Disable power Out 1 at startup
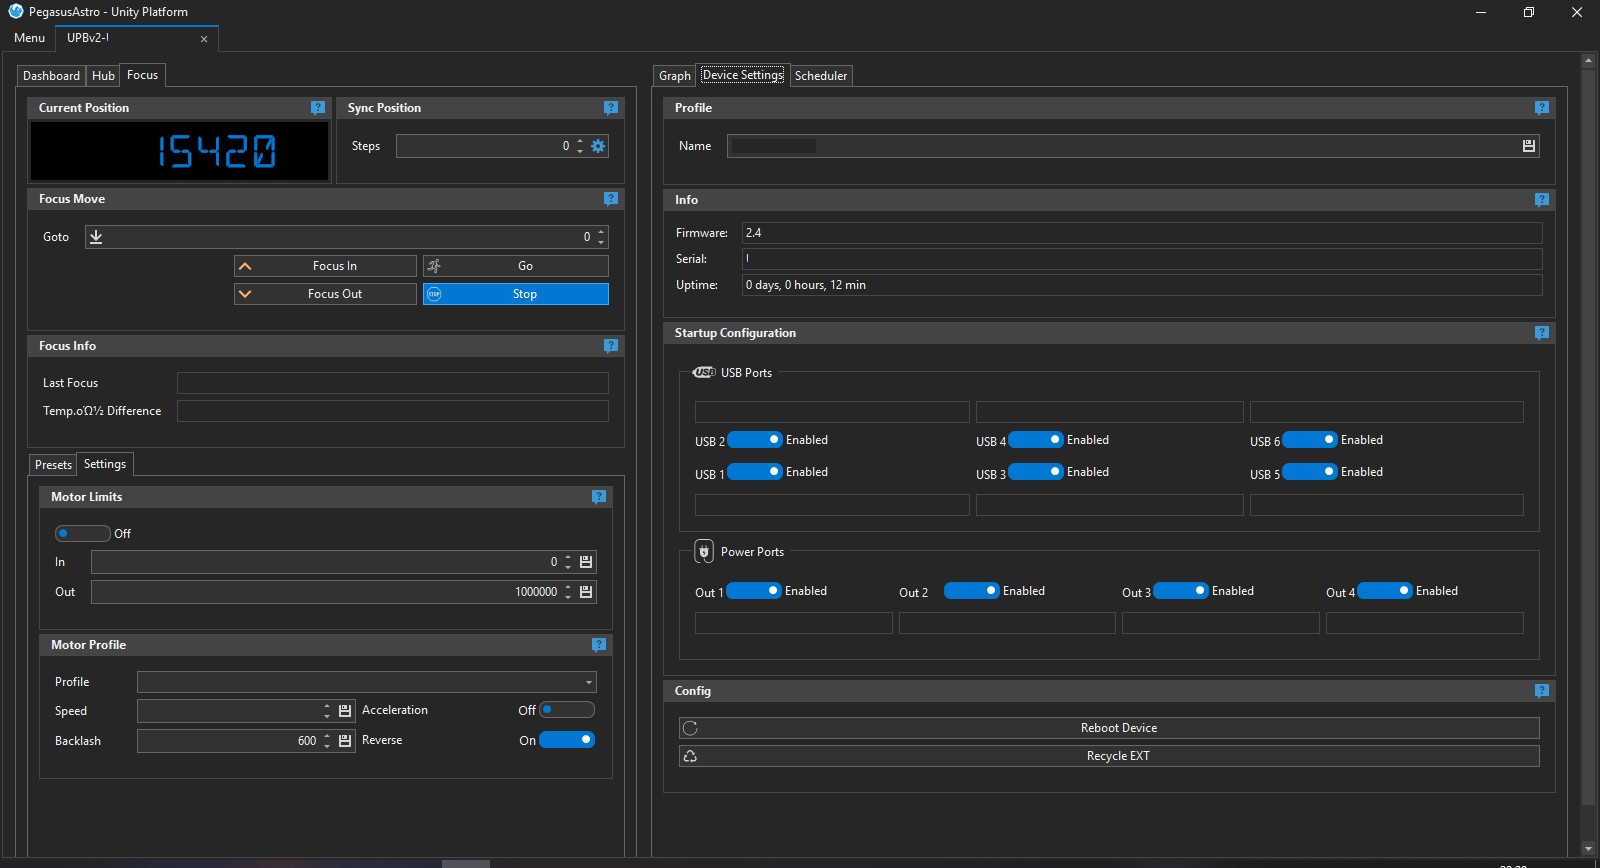 click(x=754, y=591)
